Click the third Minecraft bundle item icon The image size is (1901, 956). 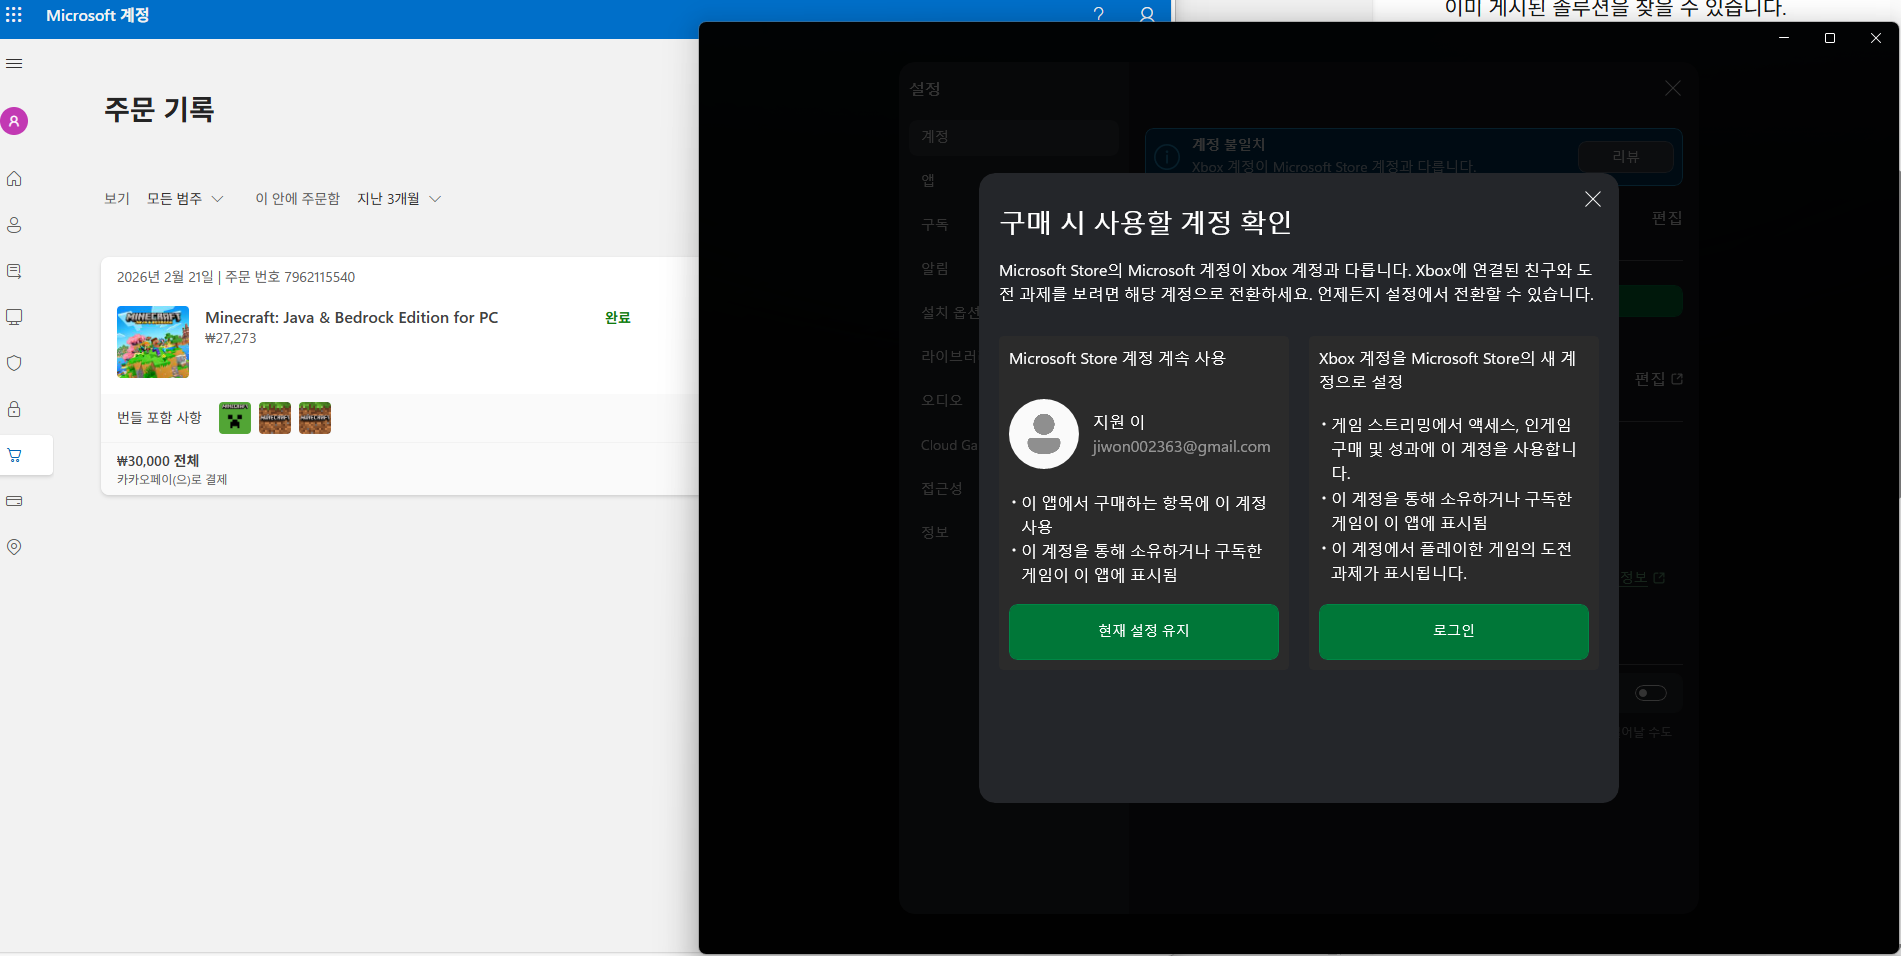point(315,418)
